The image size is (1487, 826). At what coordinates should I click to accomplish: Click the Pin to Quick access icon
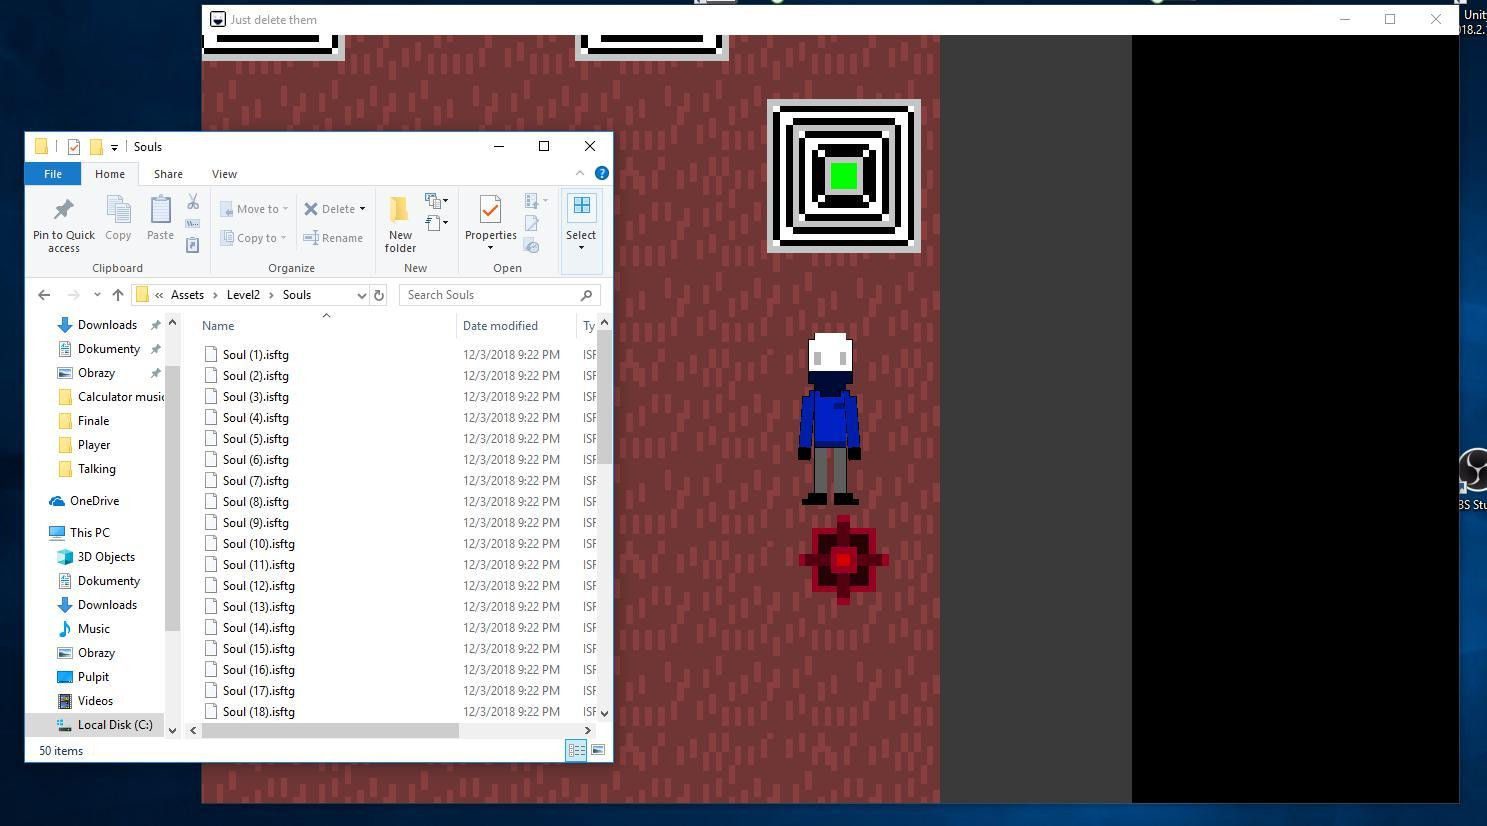[x=63, y=209]
